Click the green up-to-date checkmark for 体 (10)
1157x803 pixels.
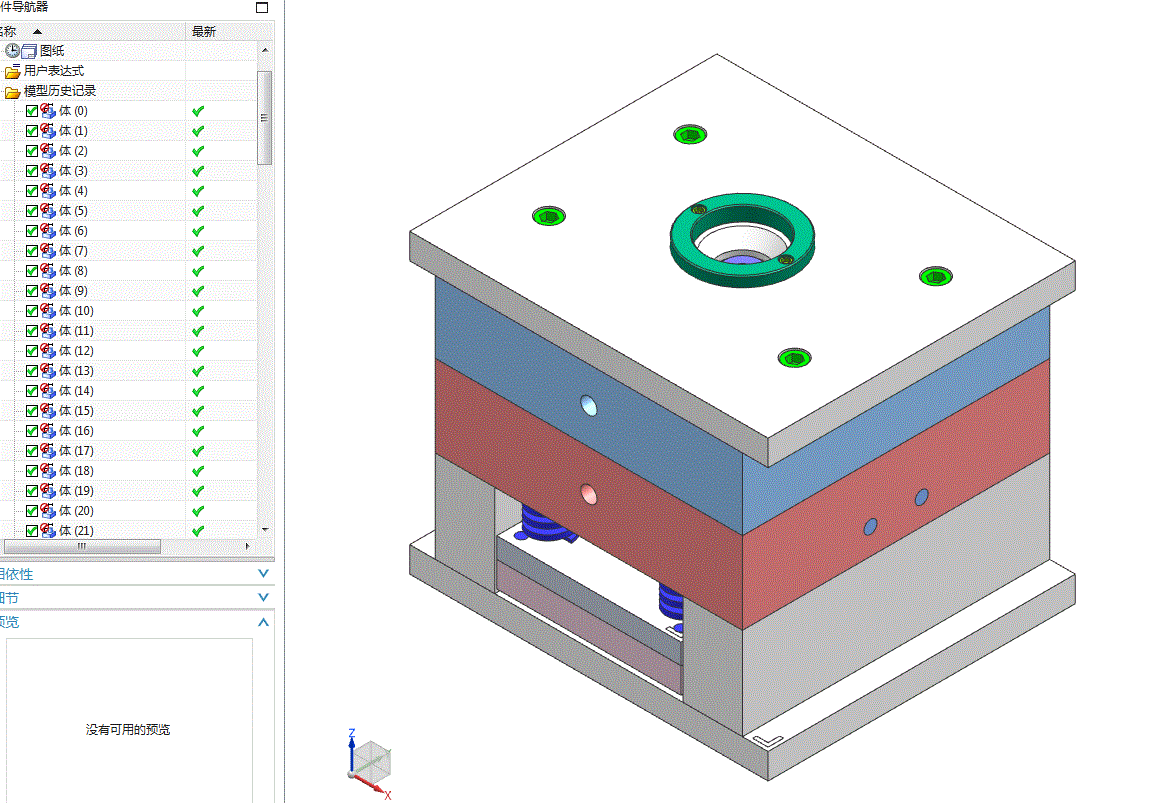coord(198,311)
